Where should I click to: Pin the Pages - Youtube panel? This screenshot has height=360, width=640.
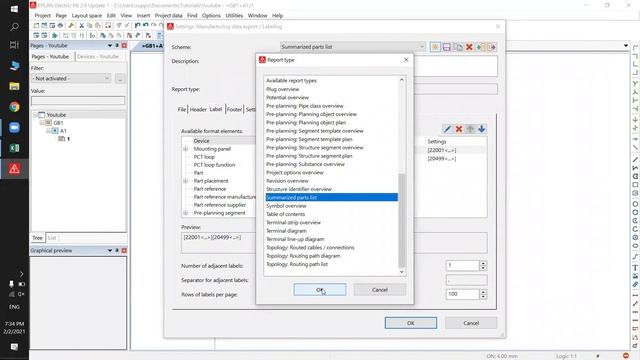pos(117,45)
